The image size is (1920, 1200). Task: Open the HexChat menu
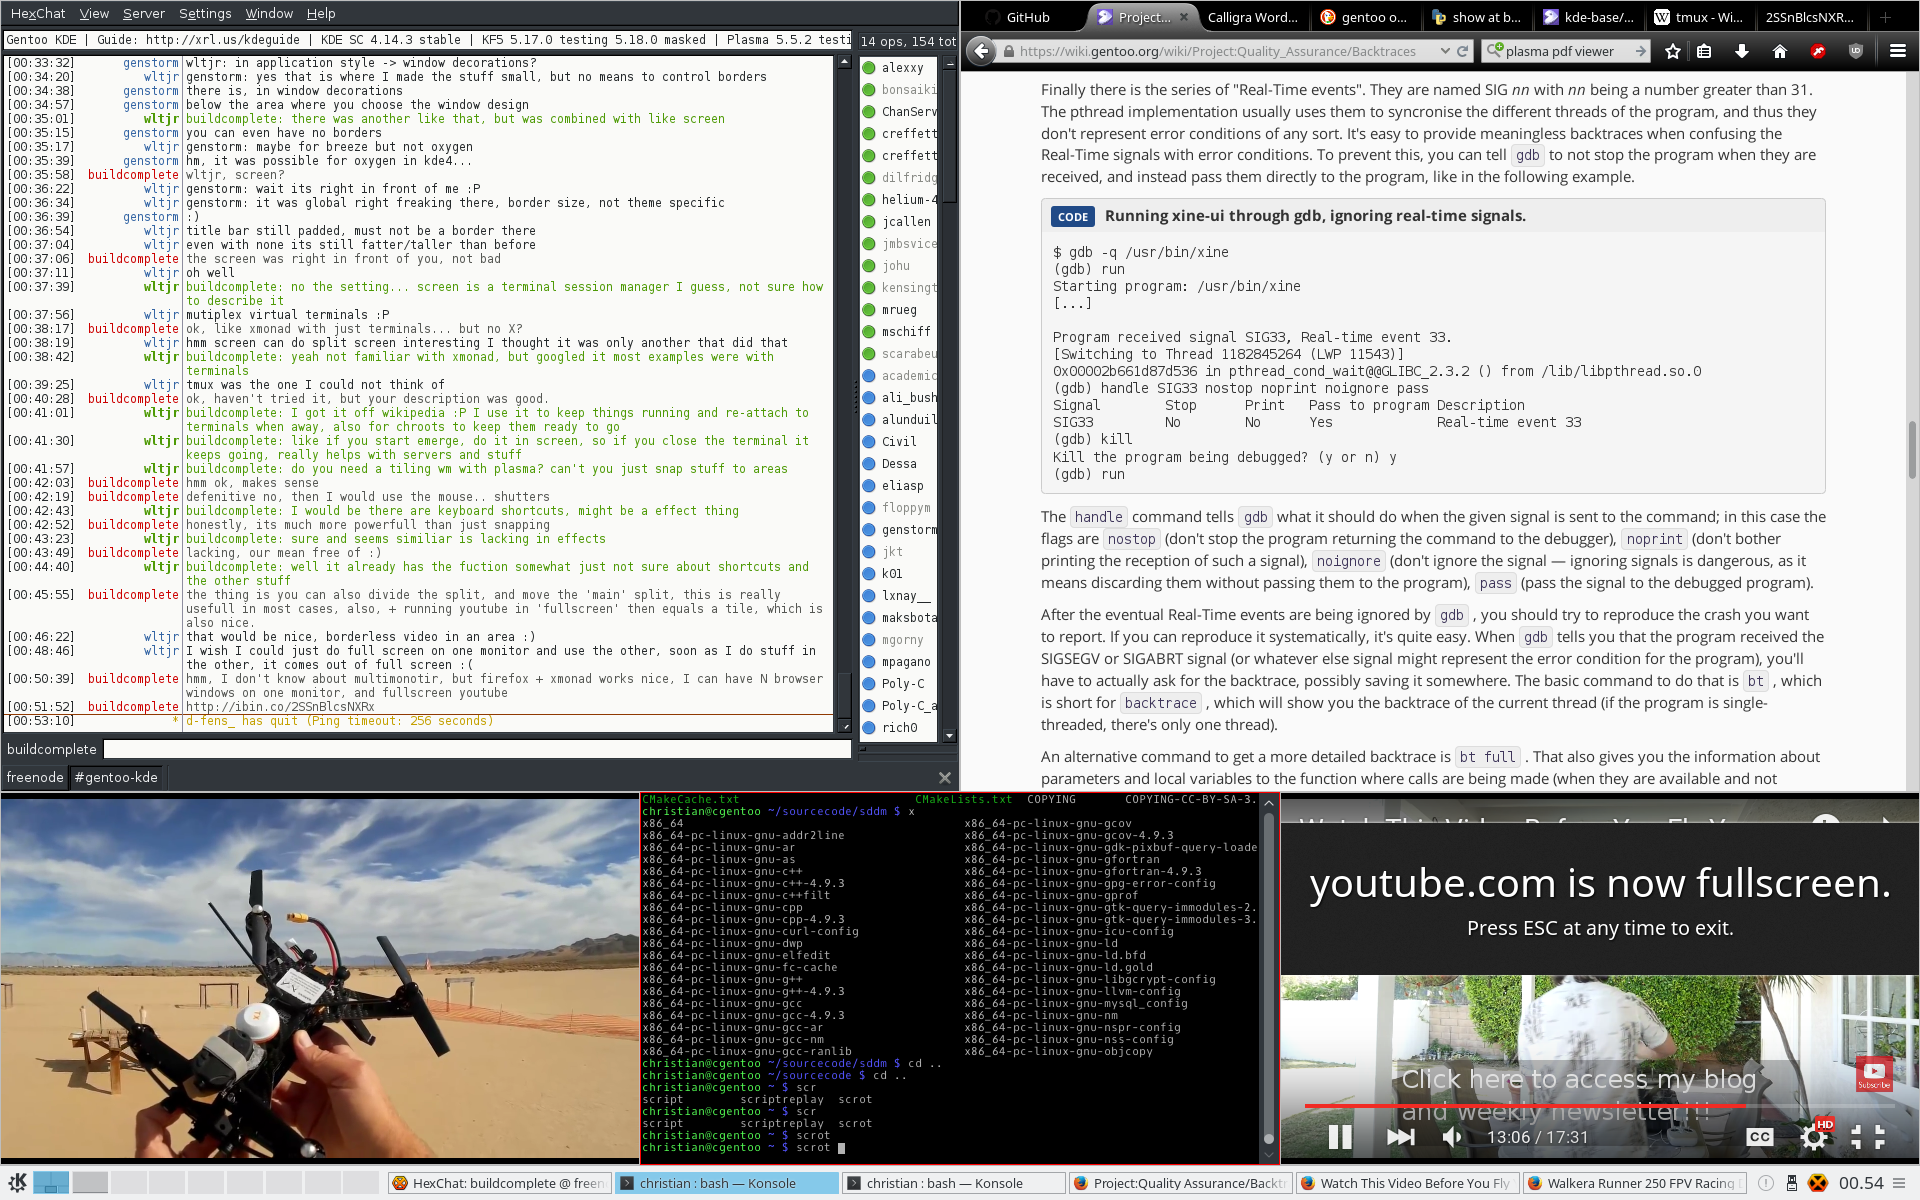[38, 13]
